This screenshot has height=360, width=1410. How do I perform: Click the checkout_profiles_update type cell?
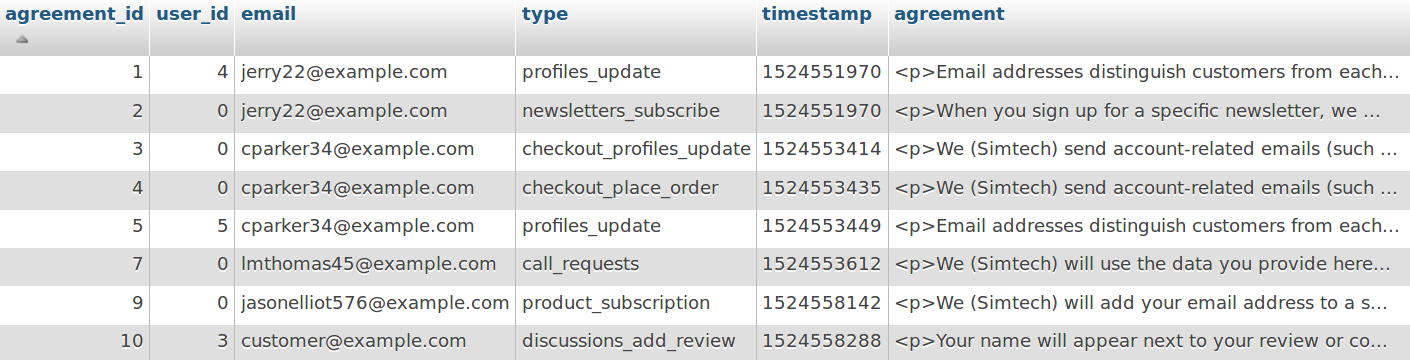(x=636, y=149)
